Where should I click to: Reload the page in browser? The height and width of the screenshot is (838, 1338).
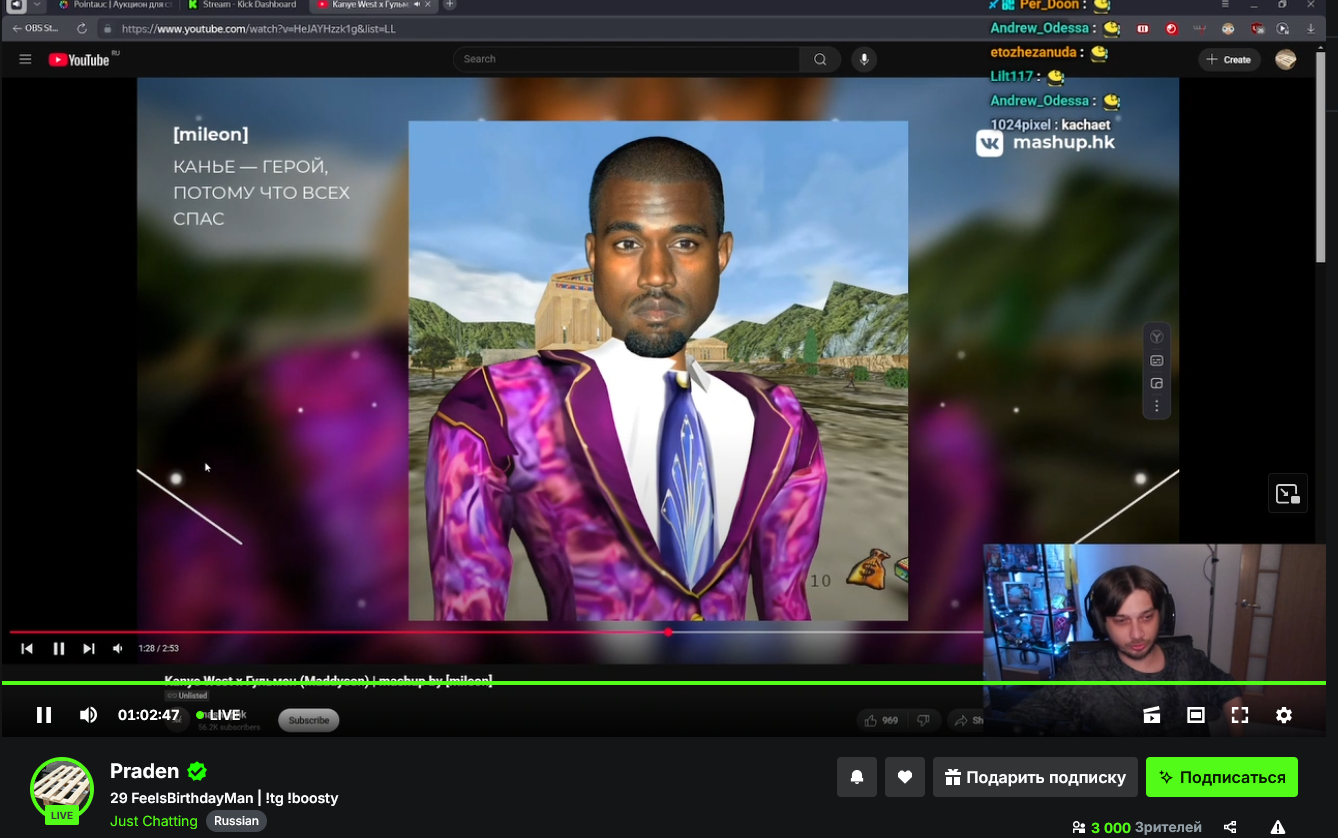(82, 29)
